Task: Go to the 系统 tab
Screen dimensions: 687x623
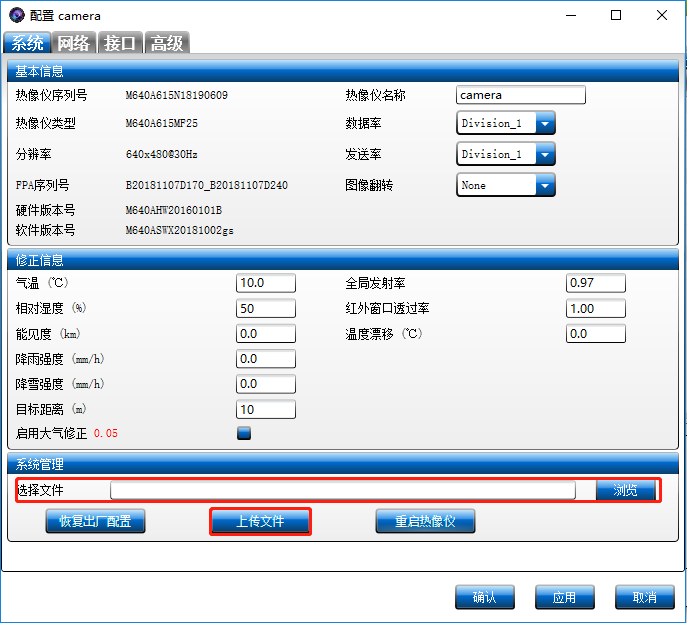Action: 27,43
